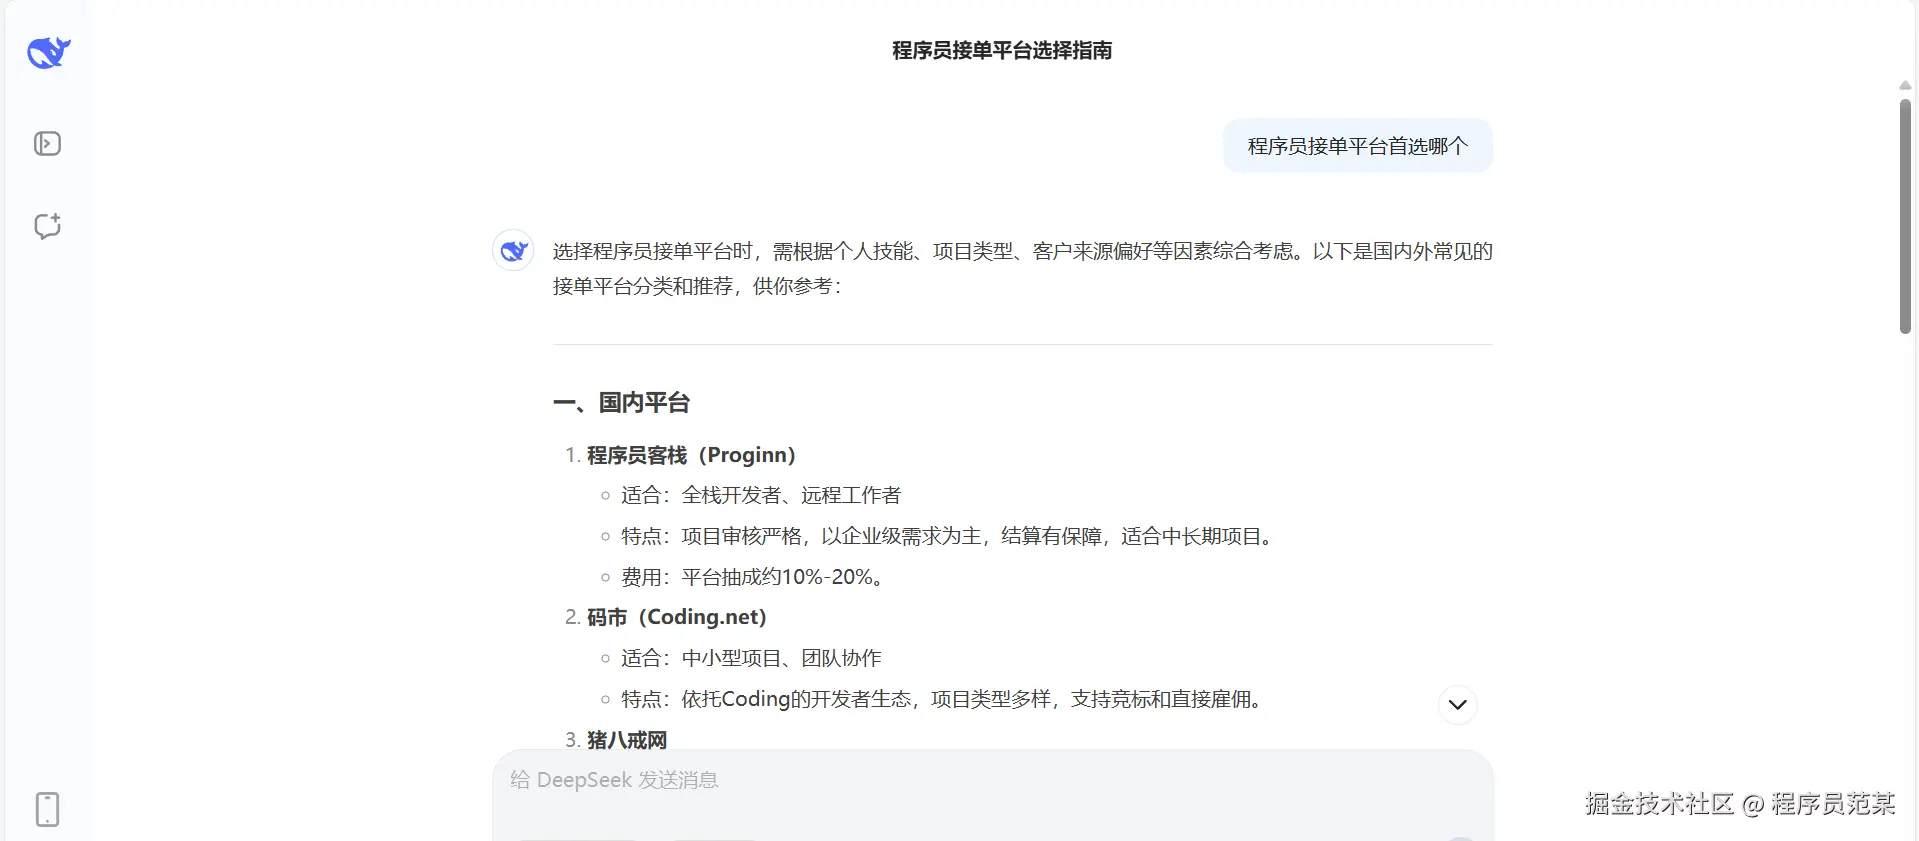
Task: Click the heading 一、国内平台
Action: (621, 403)
